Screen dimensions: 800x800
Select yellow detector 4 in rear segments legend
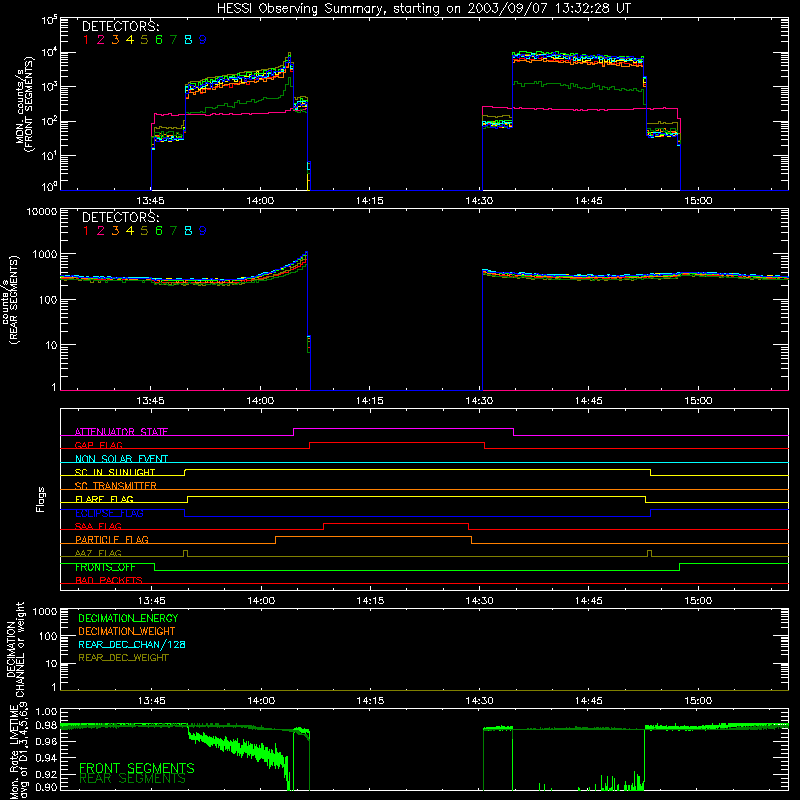point(130,231)
